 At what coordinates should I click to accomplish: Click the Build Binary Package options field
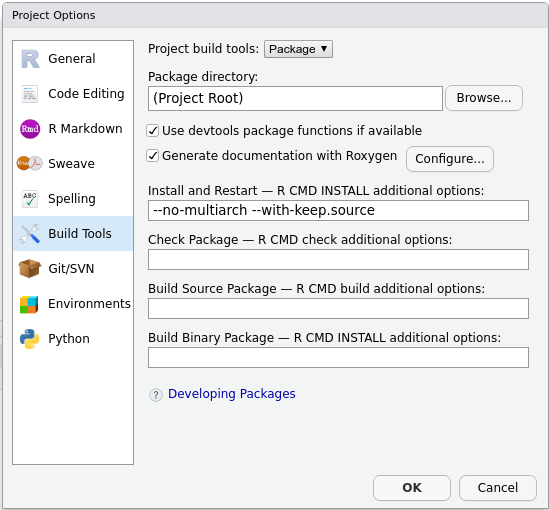tap(338, 357)
